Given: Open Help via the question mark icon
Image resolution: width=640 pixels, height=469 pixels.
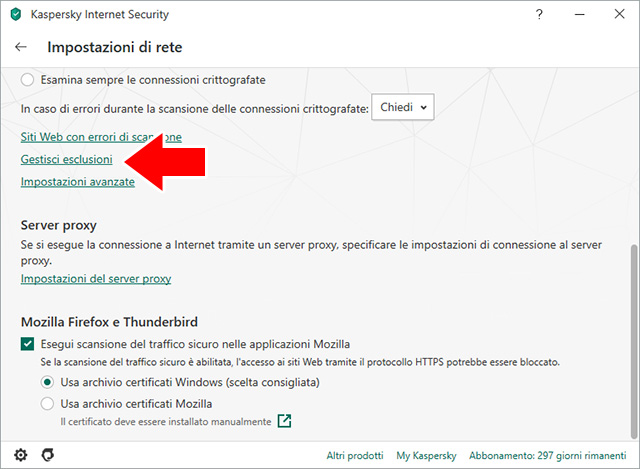Looking at the screenshot, I should pyautogui.click(x=539, y=15).
